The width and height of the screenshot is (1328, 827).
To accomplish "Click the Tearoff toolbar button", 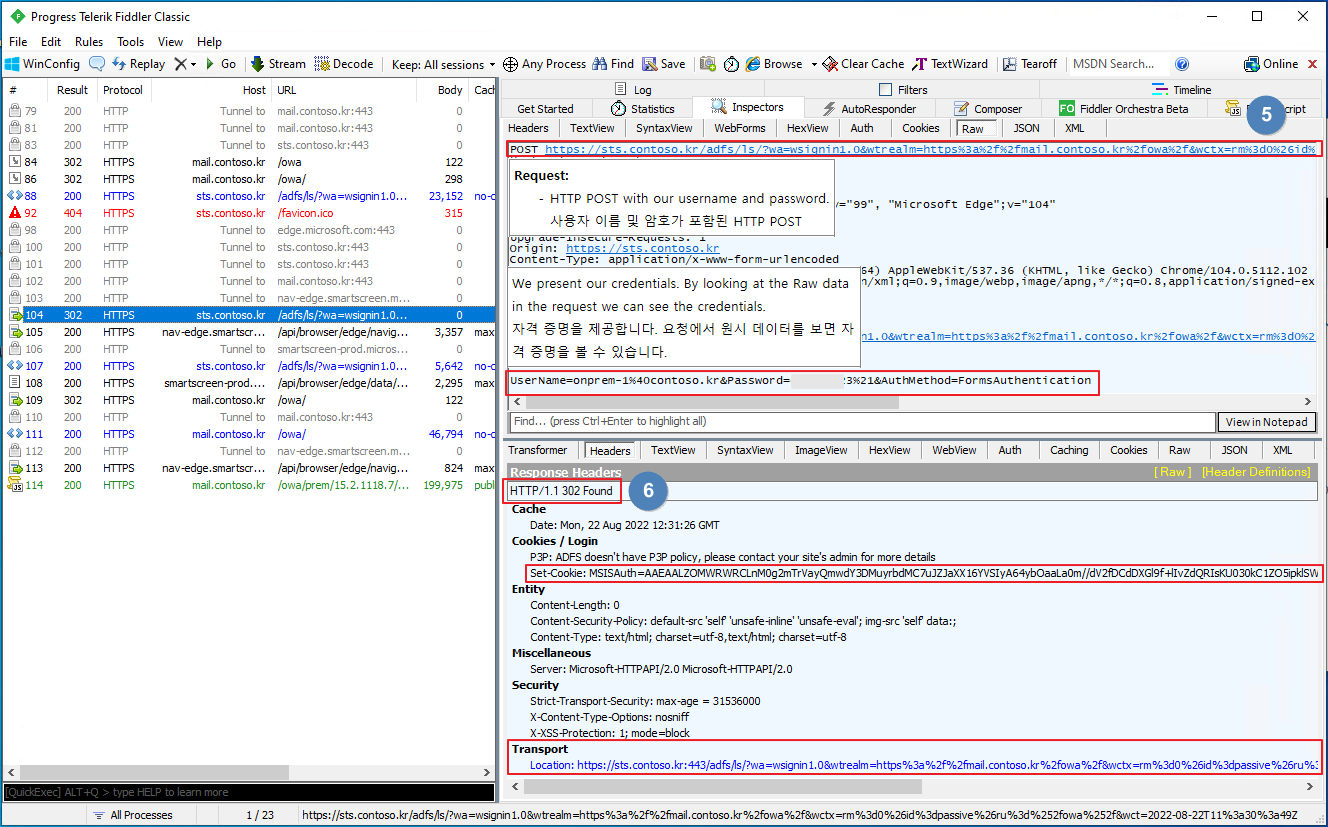I will 1030,64.
